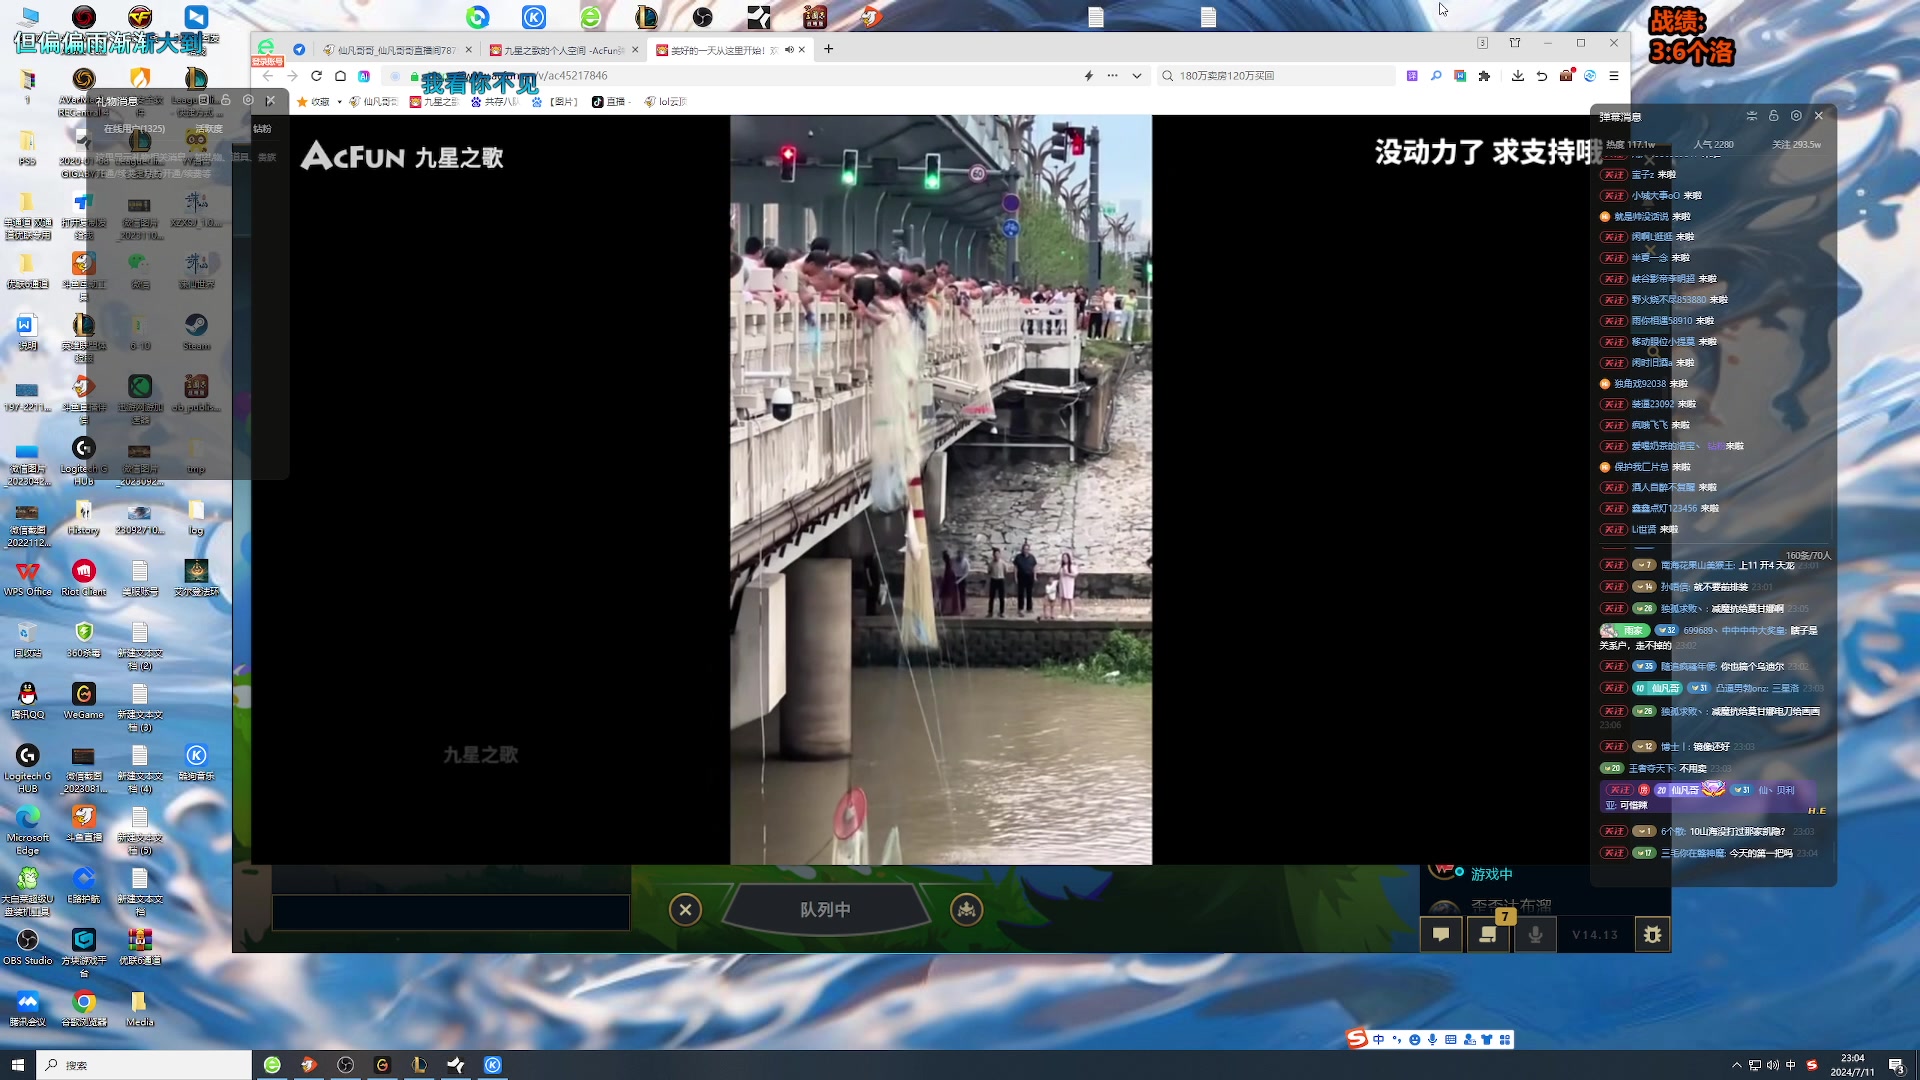This screenshot has height=1080, width=1920.
Task: Toggle the lock in 弹幕消息 panel
Action: pyautogui.click(x=1774, y=116)
